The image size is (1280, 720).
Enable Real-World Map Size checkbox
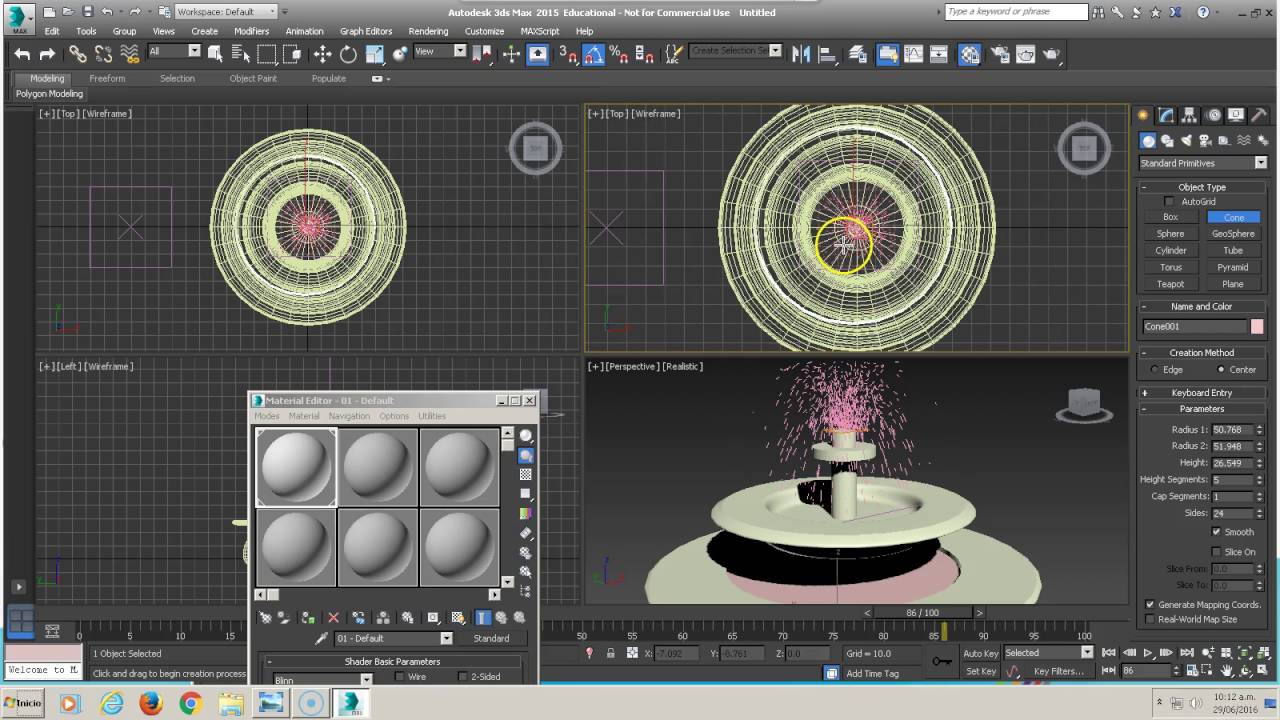pyautogui.click(x=1150, y=619)
